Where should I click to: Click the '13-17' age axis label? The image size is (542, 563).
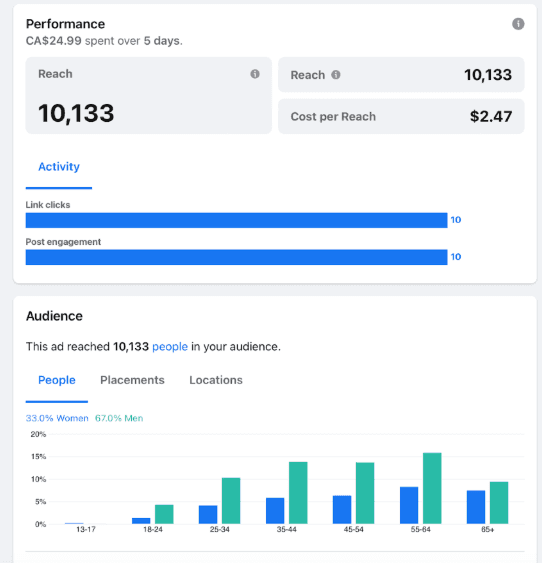coord(86,529)
